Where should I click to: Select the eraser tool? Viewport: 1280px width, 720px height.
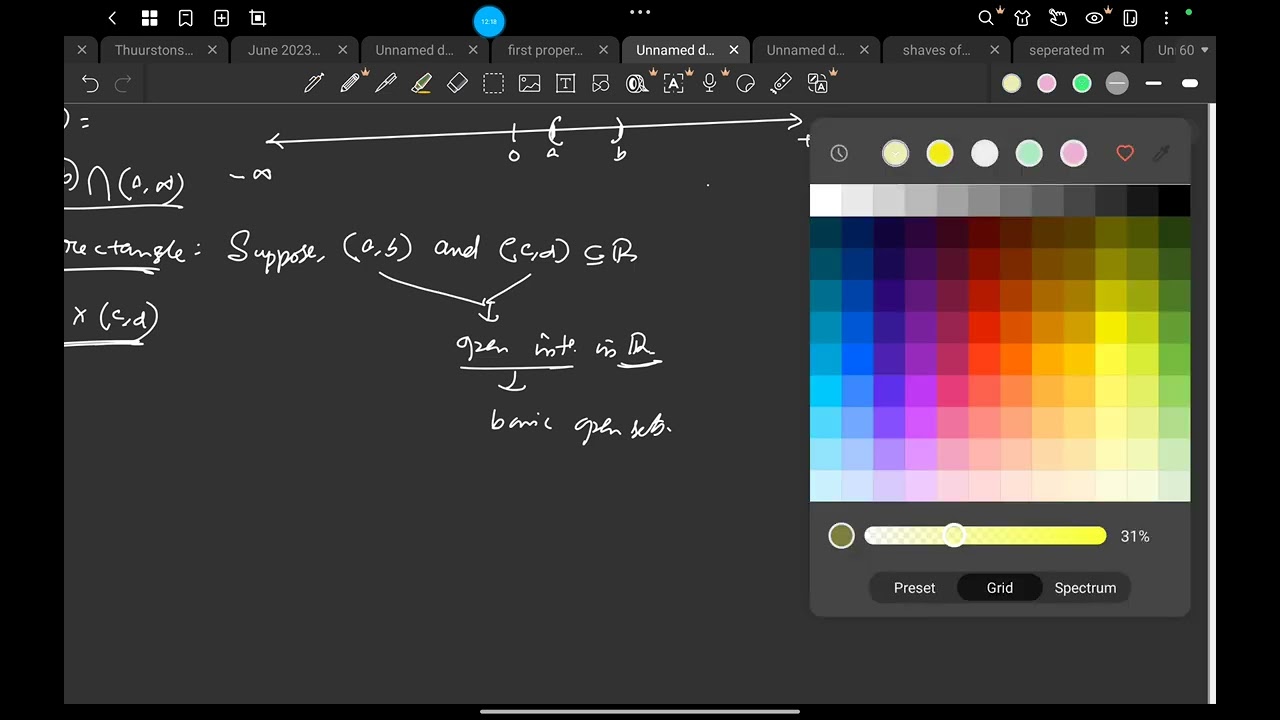[x=457, y=84]
